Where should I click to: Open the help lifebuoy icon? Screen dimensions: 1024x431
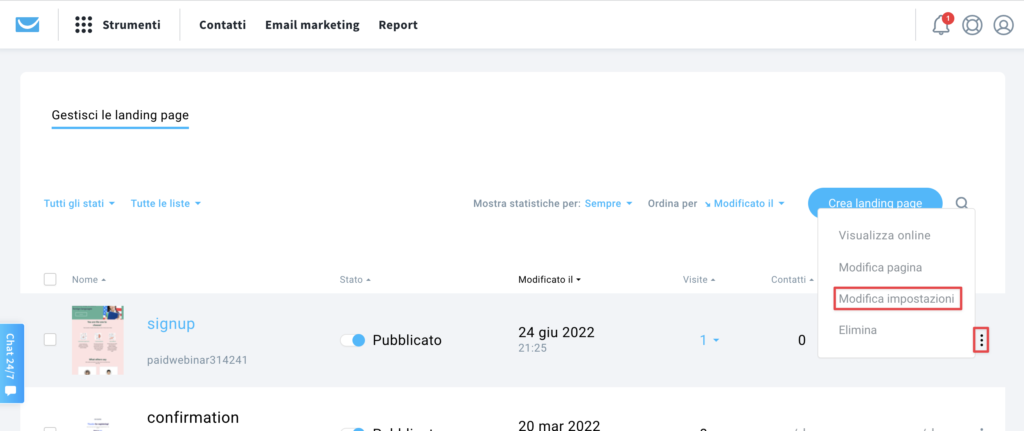pyautogui.click(x=972, y=25)
